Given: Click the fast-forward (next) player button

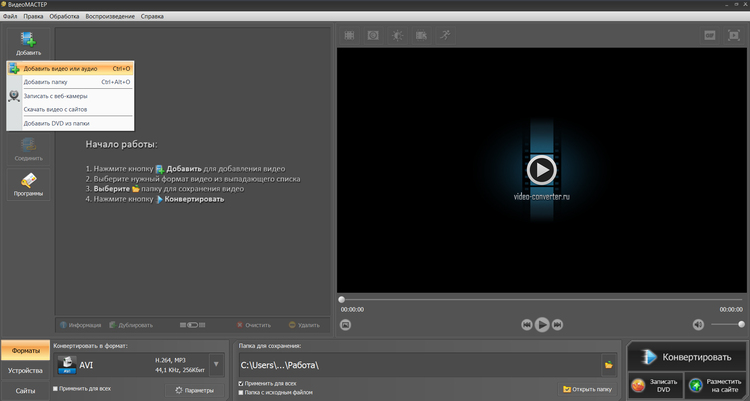Looking at the screenshot, I should click(557, 325).
